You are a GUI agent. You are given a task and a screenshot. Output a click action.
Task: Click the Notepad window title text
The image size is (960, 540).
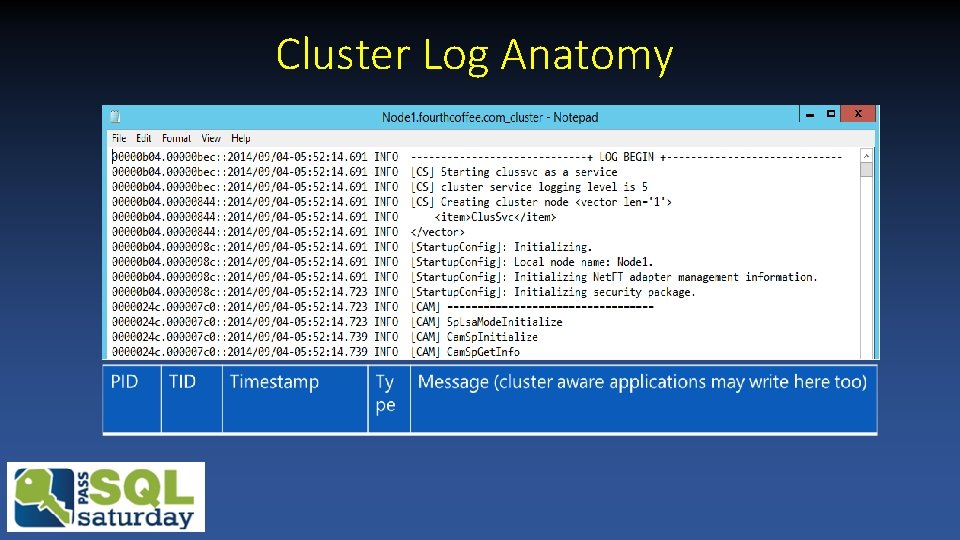coord(490,117)
